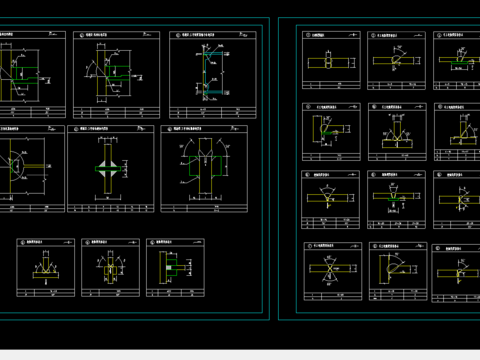This screenshot has width=480, height=360.
Task: Select the T-joint detail with double bevel angles
Action: point(397,132)
